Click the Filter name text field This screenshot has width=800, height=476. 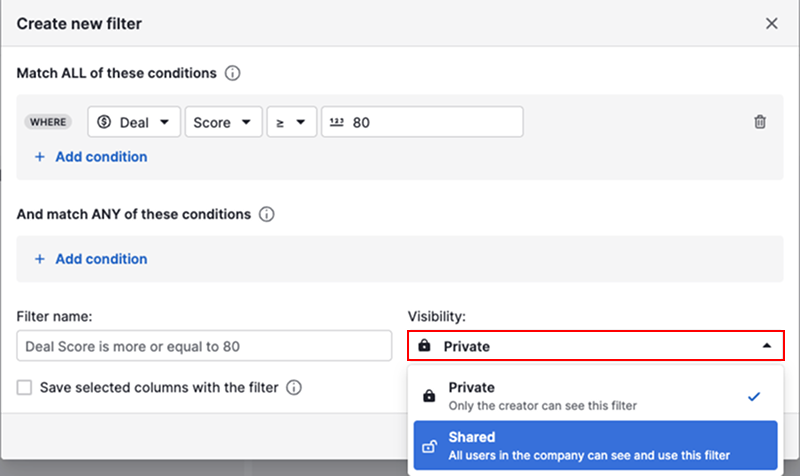coord(204,346)
